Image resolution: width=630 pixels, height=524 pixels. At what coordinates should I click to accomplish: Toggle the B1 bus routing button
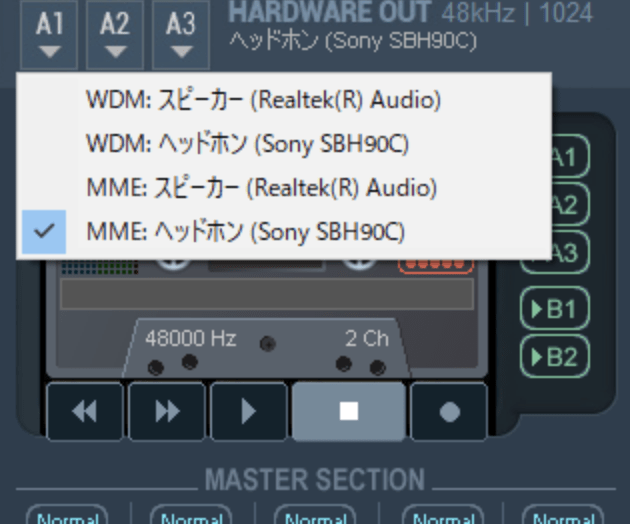point(555,309)
